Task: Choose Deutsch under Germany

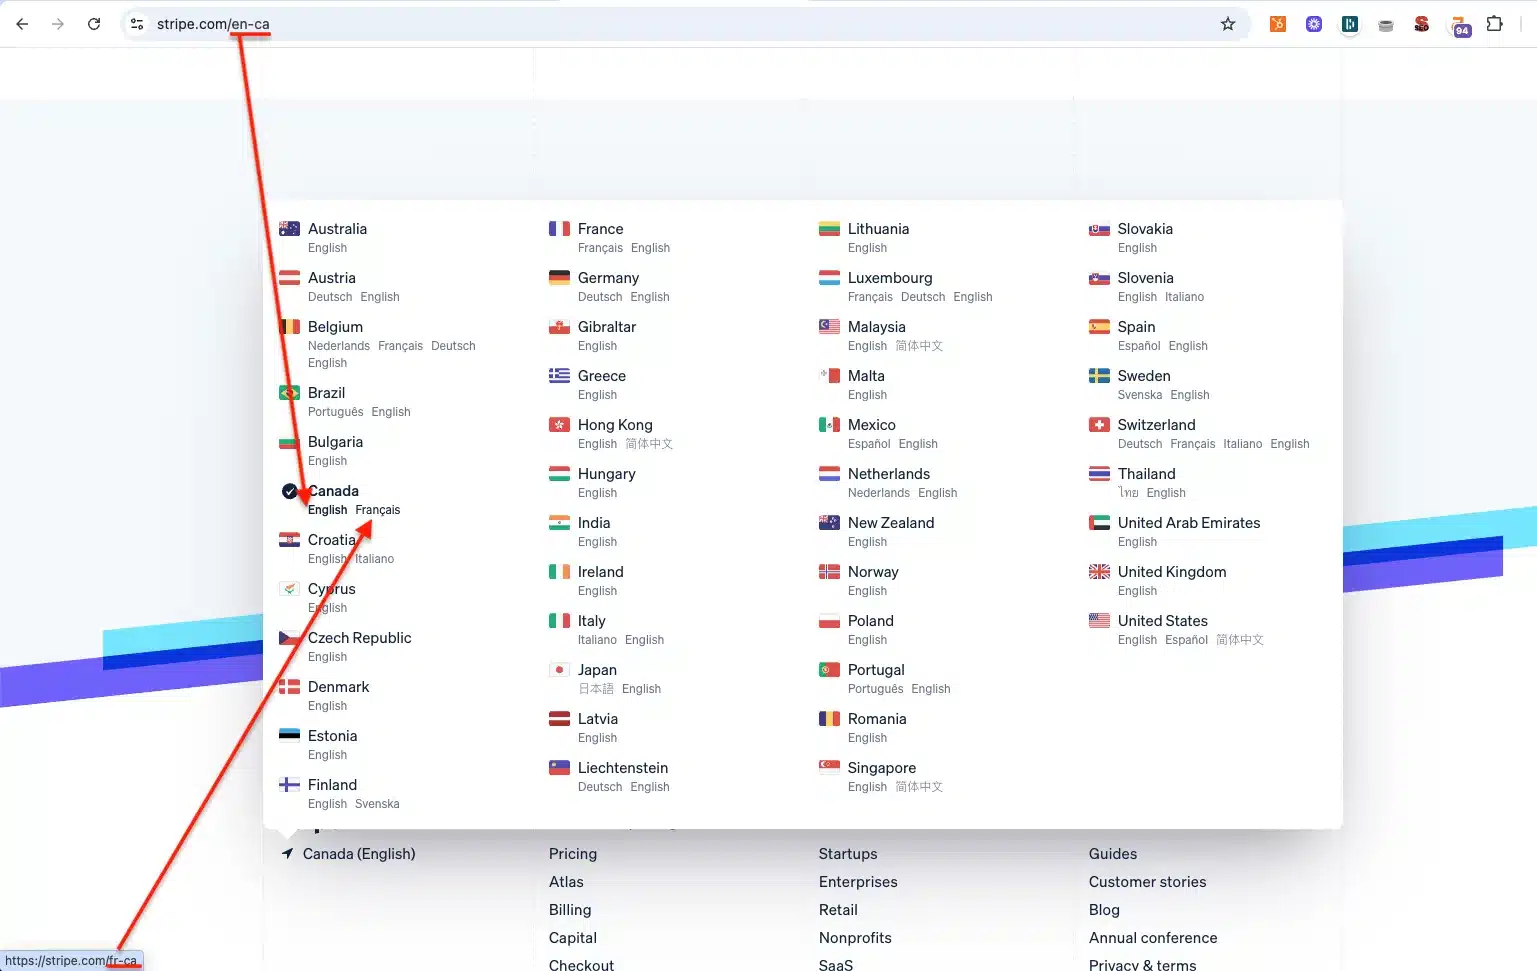Action: [x=600, y=297]
